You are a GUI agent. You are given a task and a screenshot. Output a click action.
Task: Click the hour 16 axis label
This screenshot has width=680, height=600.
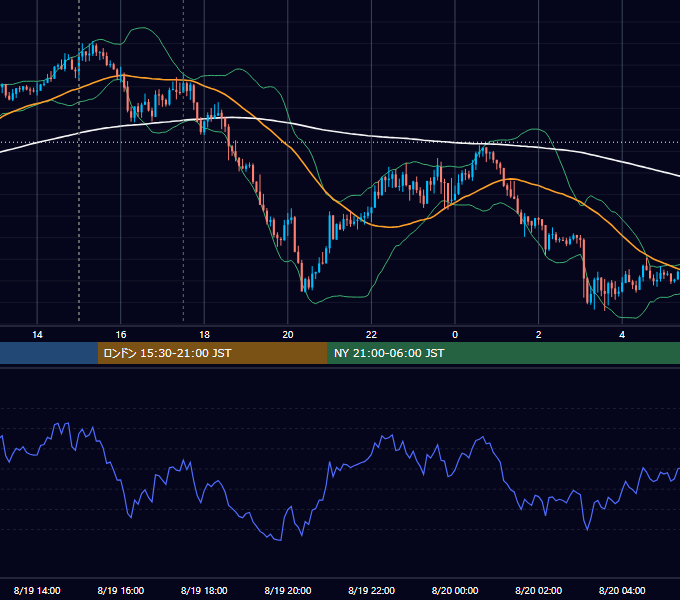tap(121, 334)
